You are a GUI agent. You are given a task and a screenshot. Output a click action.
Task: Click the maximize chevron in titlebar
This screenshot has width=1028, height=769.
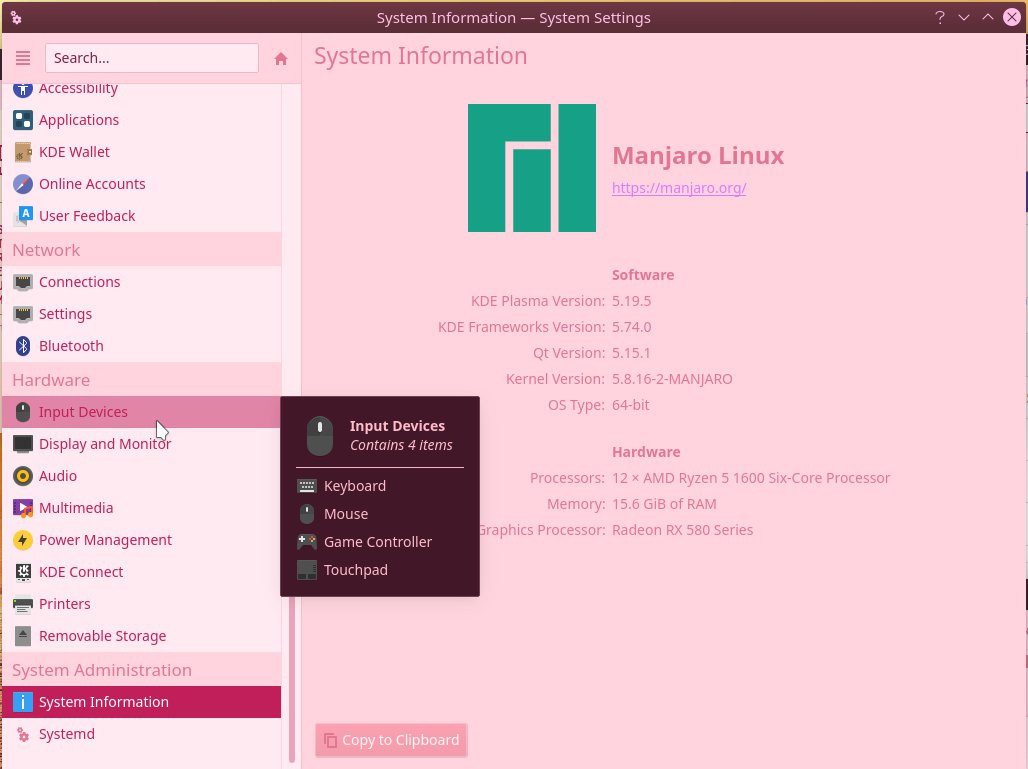[x=987, y=18]
